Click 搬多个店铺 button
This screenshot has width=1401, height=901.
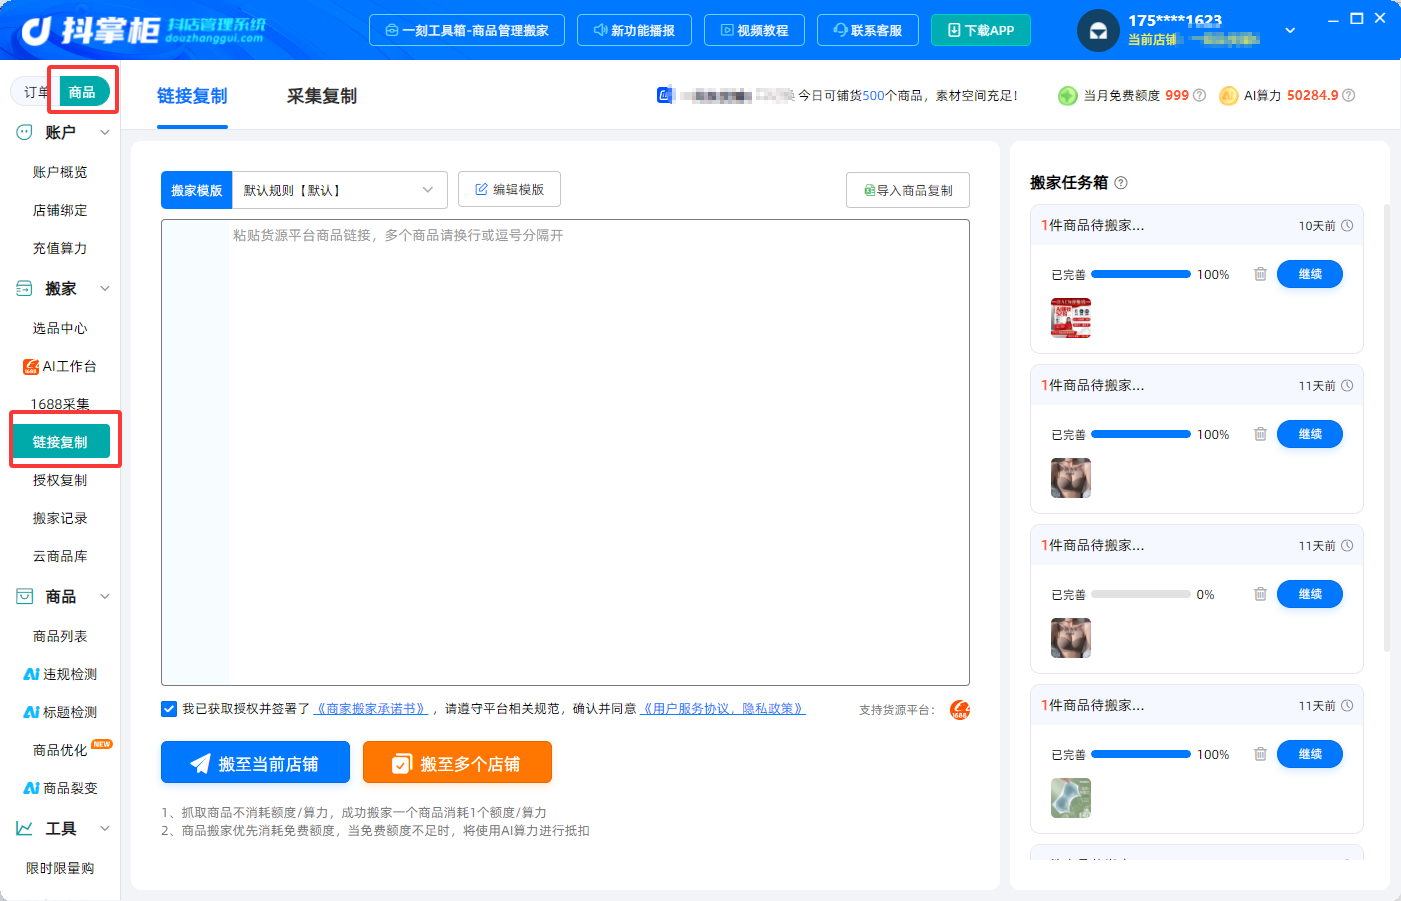coord(457,763)
